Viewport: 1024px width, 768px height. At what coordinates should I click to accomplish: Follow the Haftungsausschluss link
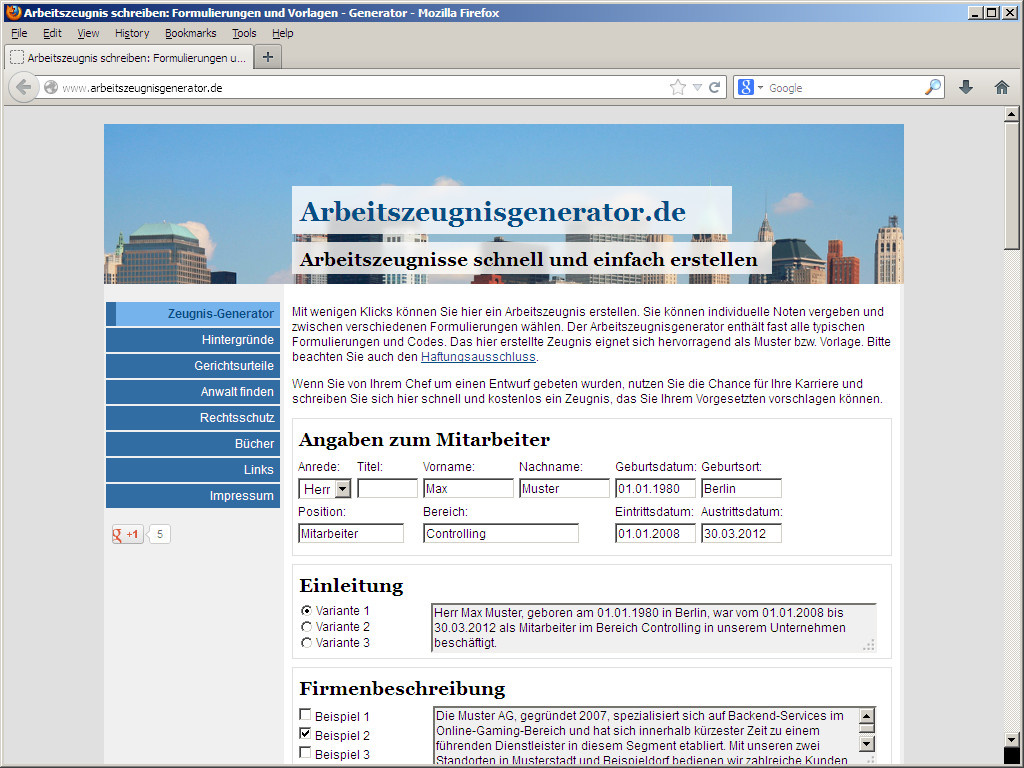click(478, 357)
